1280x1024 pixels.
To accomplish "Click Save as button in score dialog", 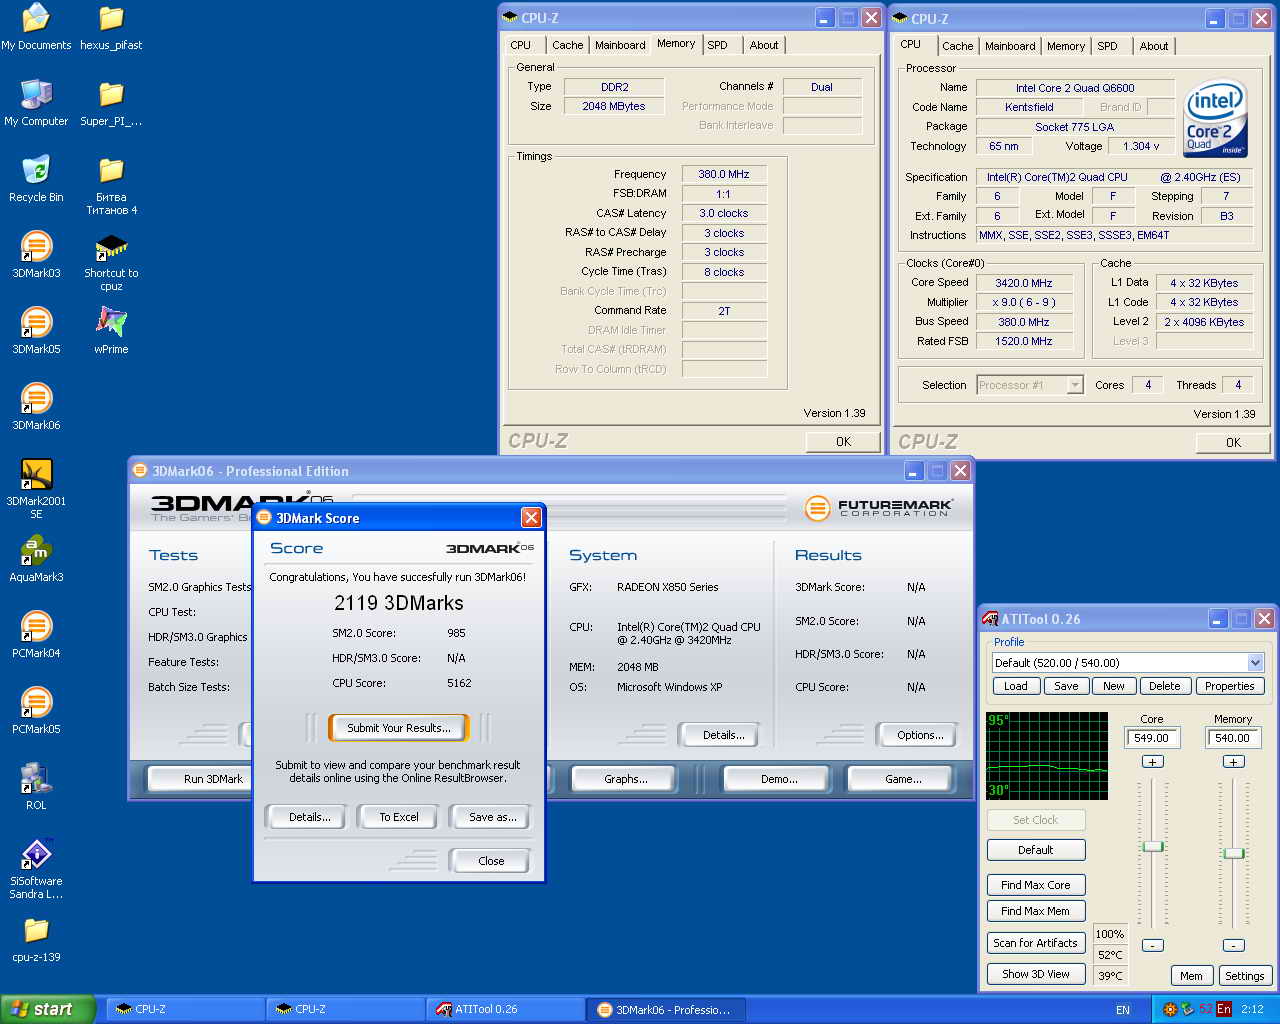I will (493, 817).
